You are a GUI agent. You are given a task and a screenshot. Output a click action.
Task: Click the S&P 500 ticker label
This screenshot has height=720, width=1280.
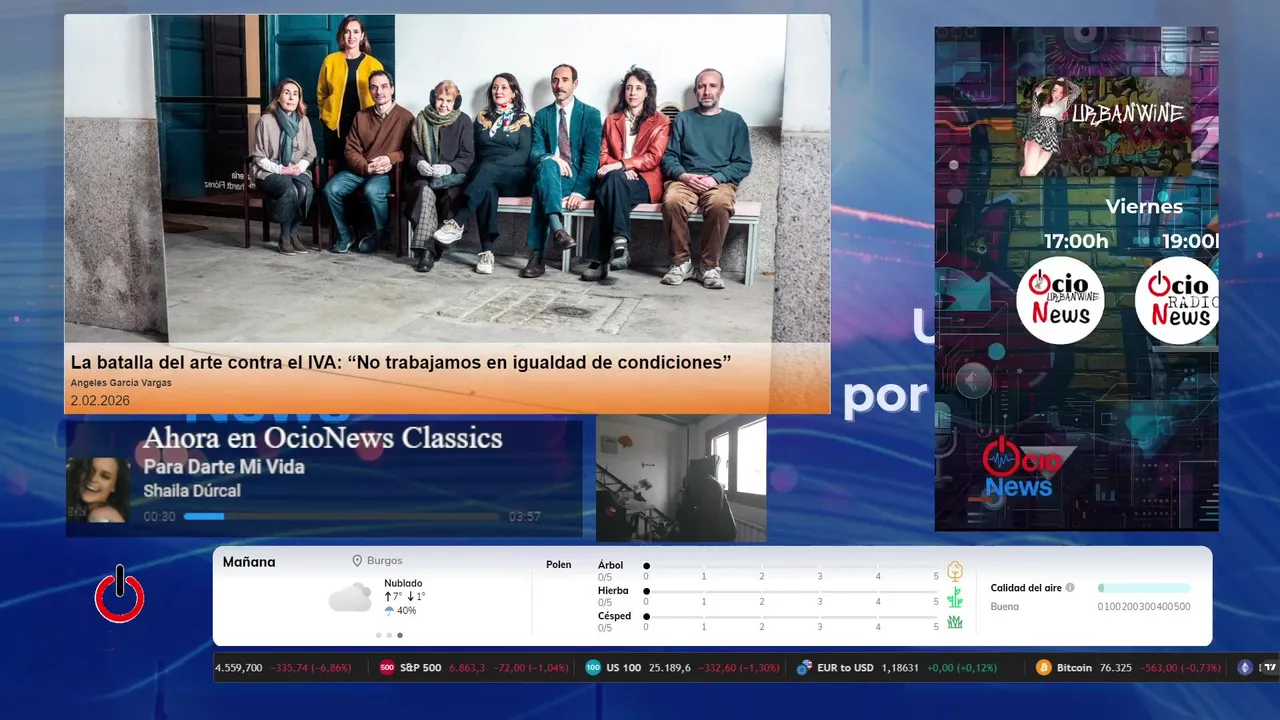(420, 668)
